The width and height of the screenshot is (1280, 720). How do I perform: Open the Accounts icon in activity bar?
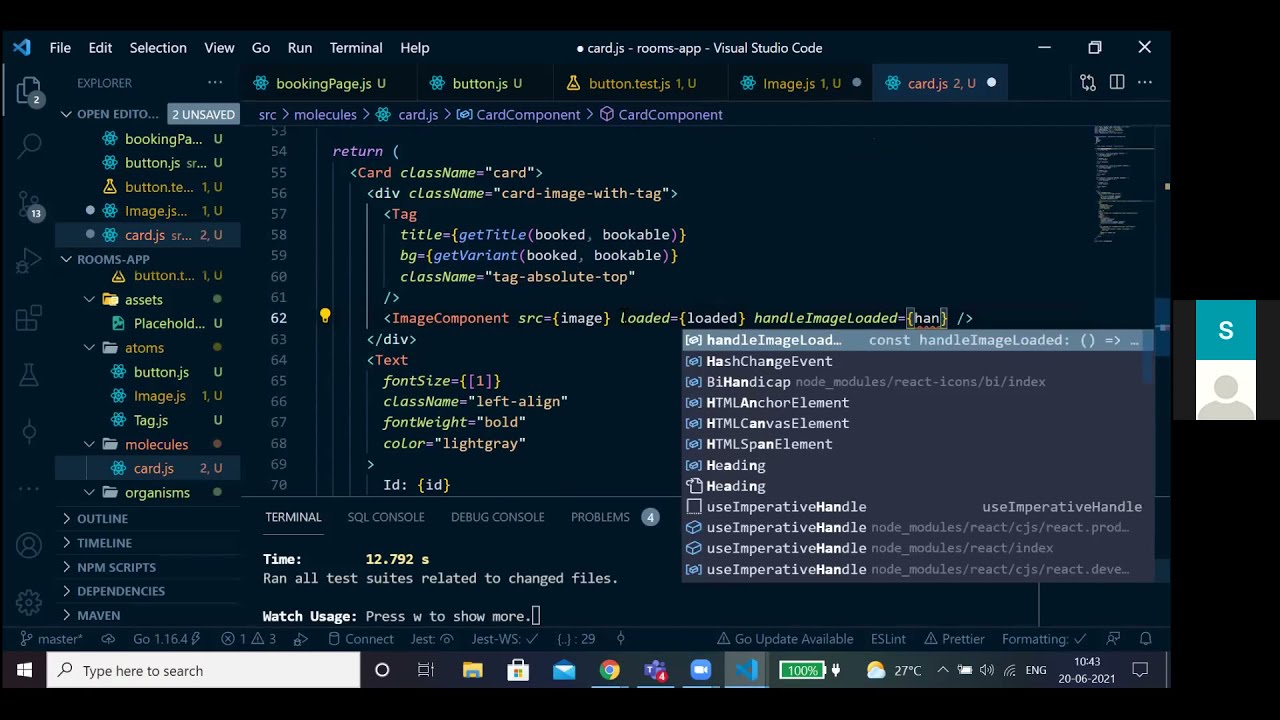click(29, 545)
